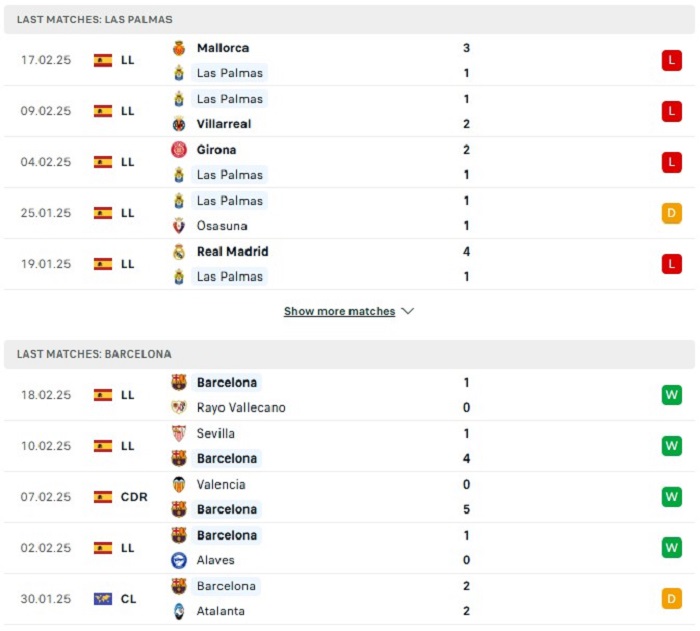This screenshot has height=631, width=700.
Task: Click the Mallorca club crest icon
Action: [179, 48]
